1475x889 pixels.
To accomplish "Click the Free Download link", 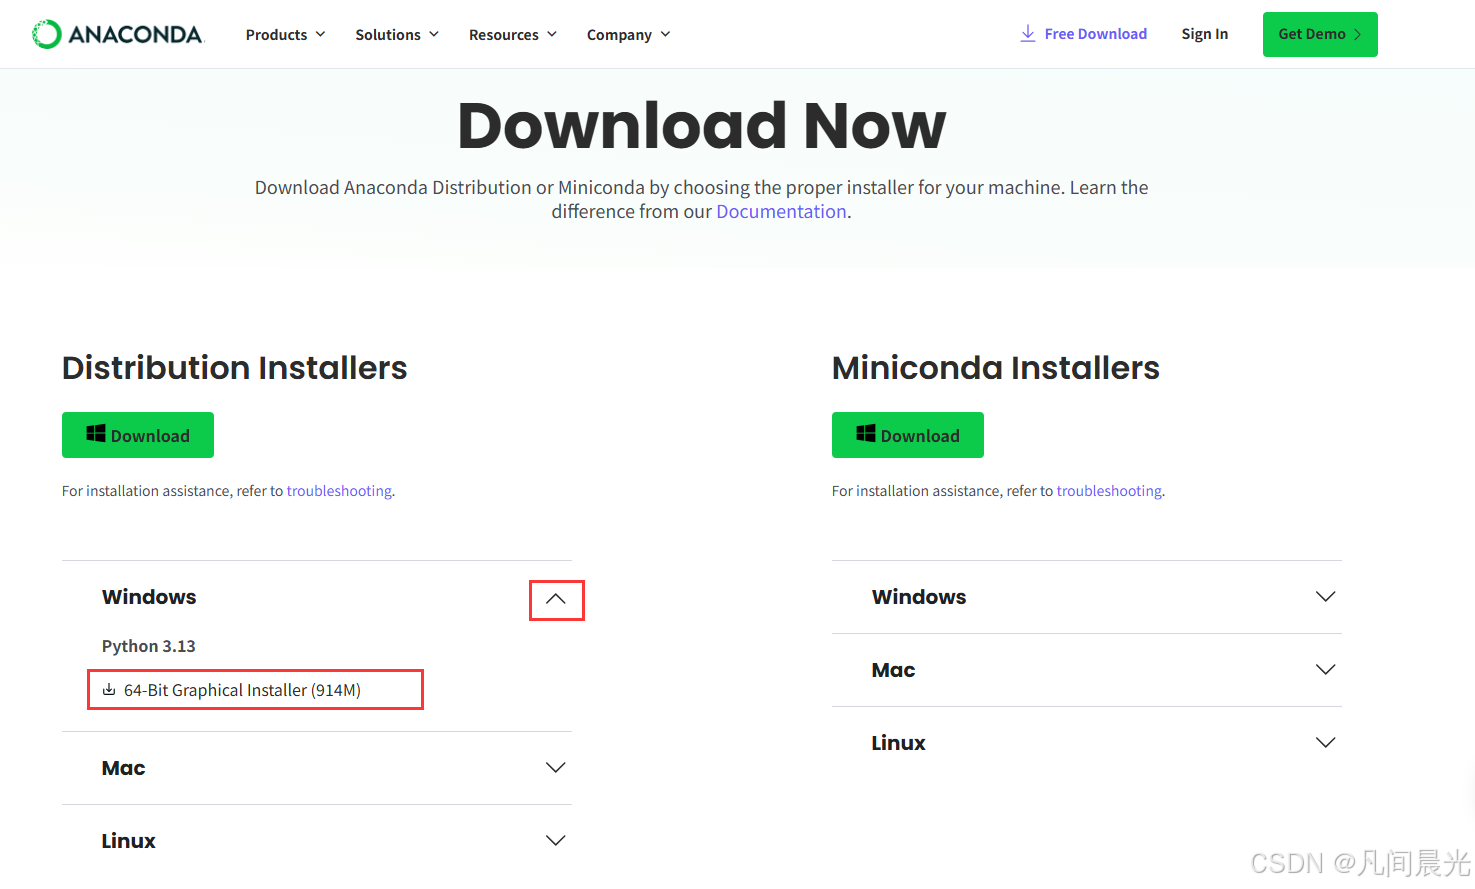I will coord(1083,34).
